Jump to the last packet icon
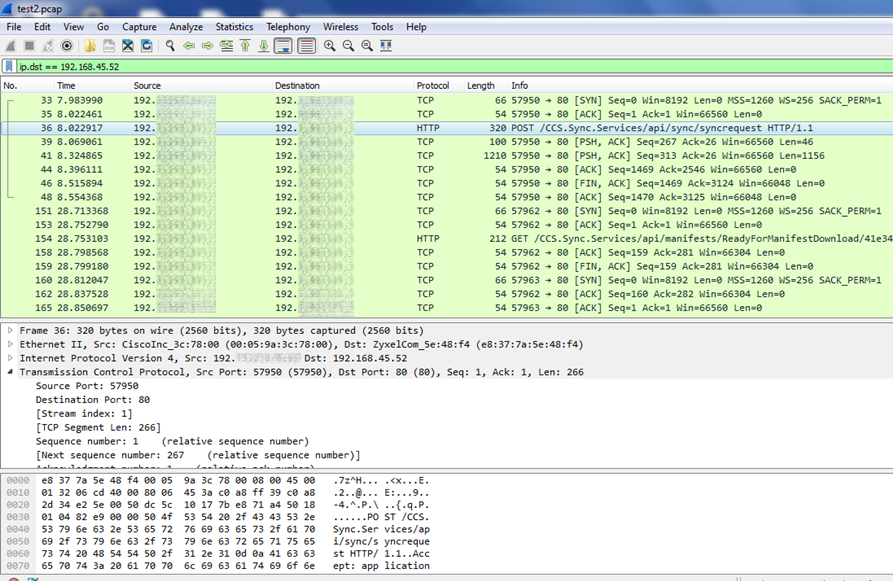893x581 pixels. pyautogui.click(x=264, y=46)
